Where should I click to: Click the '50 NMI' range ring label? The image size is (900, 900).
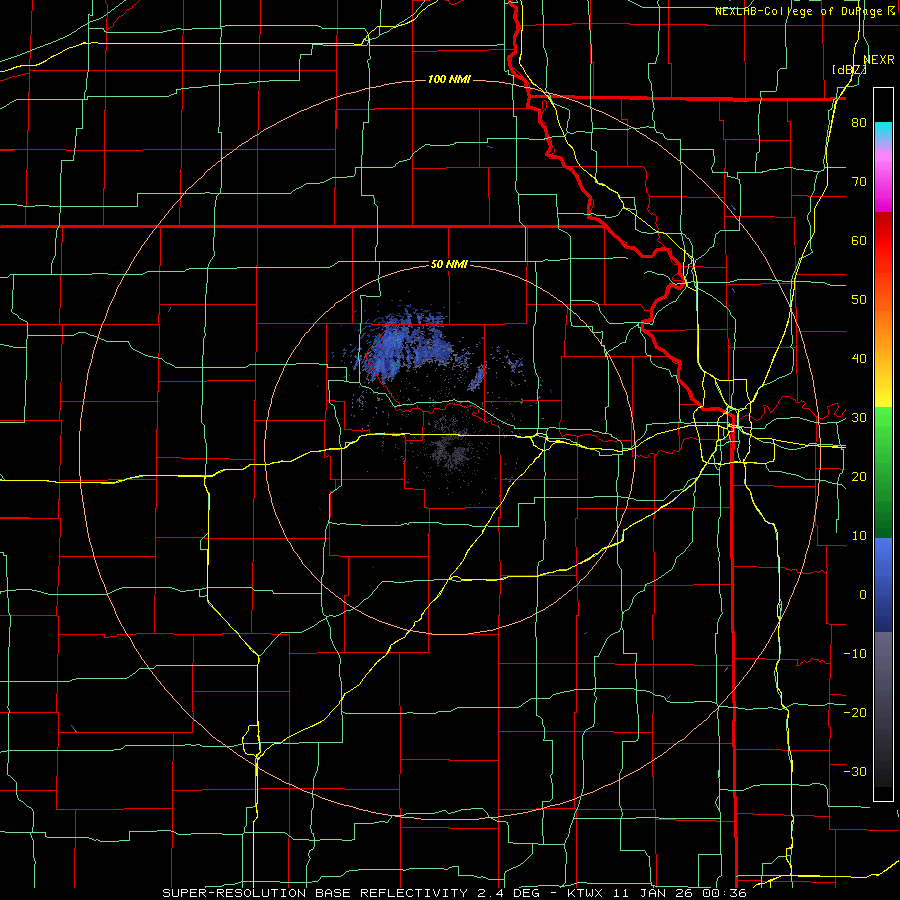(x=449, y=265)
